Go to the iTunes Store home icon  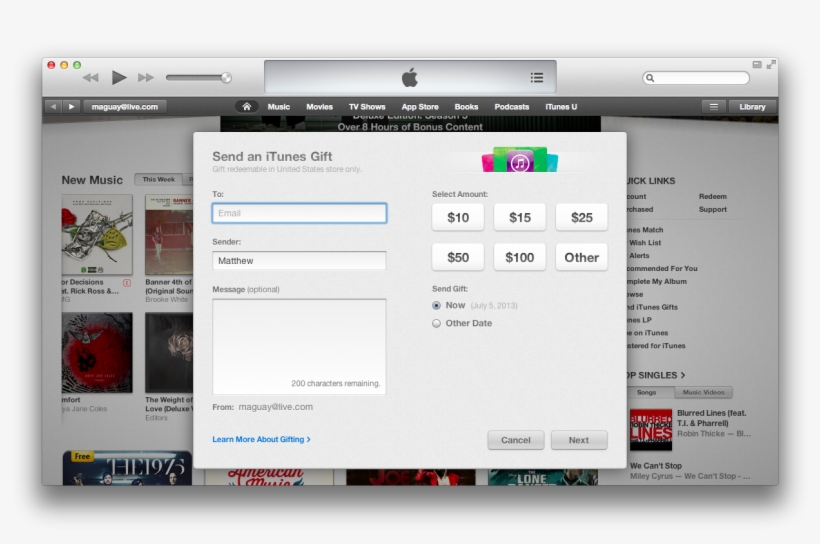[x=246, y=107]
